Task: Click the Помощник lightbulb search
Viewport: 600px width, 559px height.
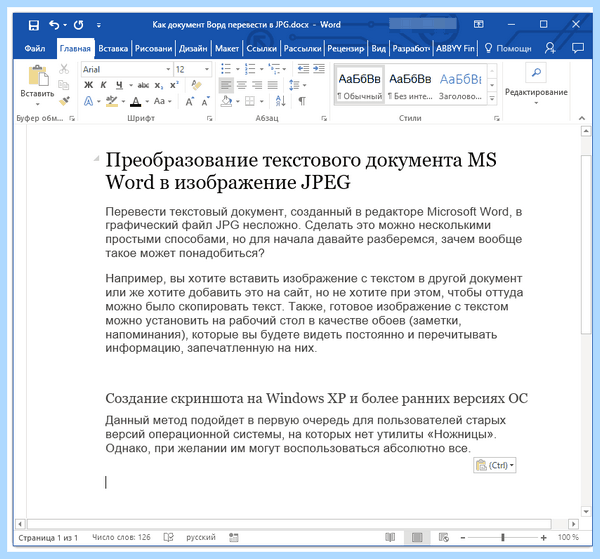Action: pyautogui.click(x=508, y=49)
